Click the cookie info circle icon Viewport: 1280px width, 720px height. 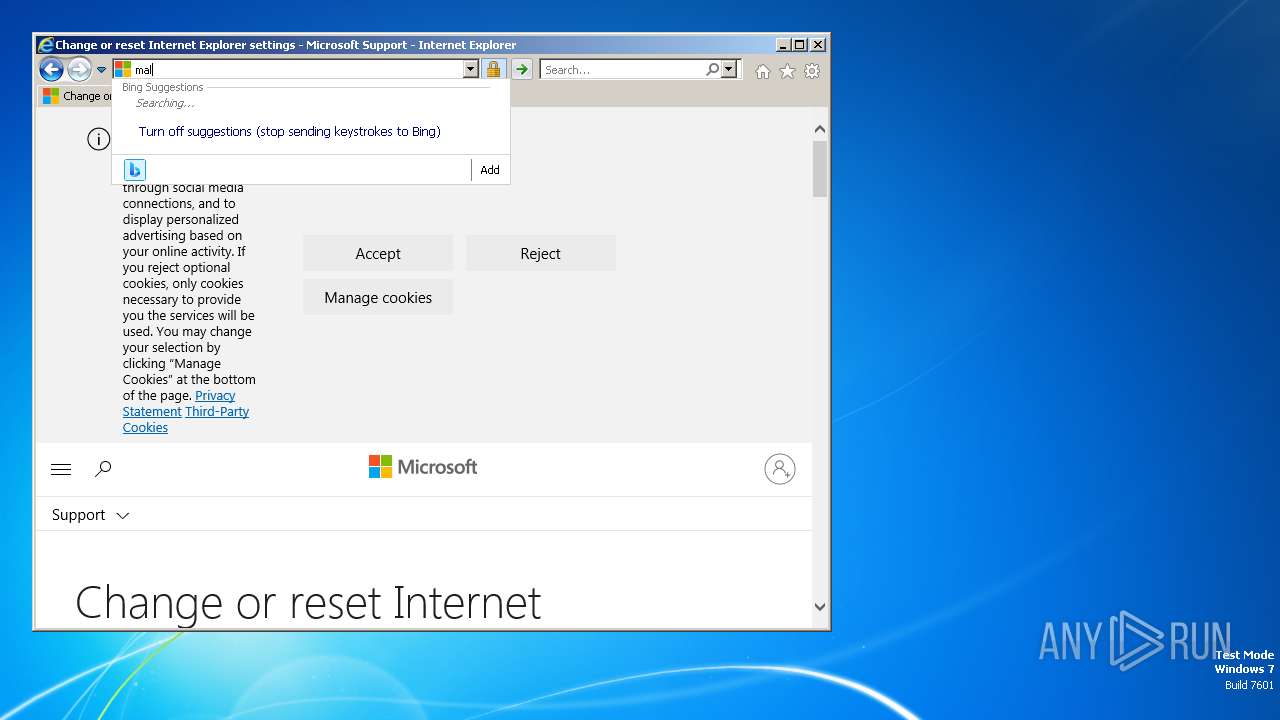click(x=98, y=139)
